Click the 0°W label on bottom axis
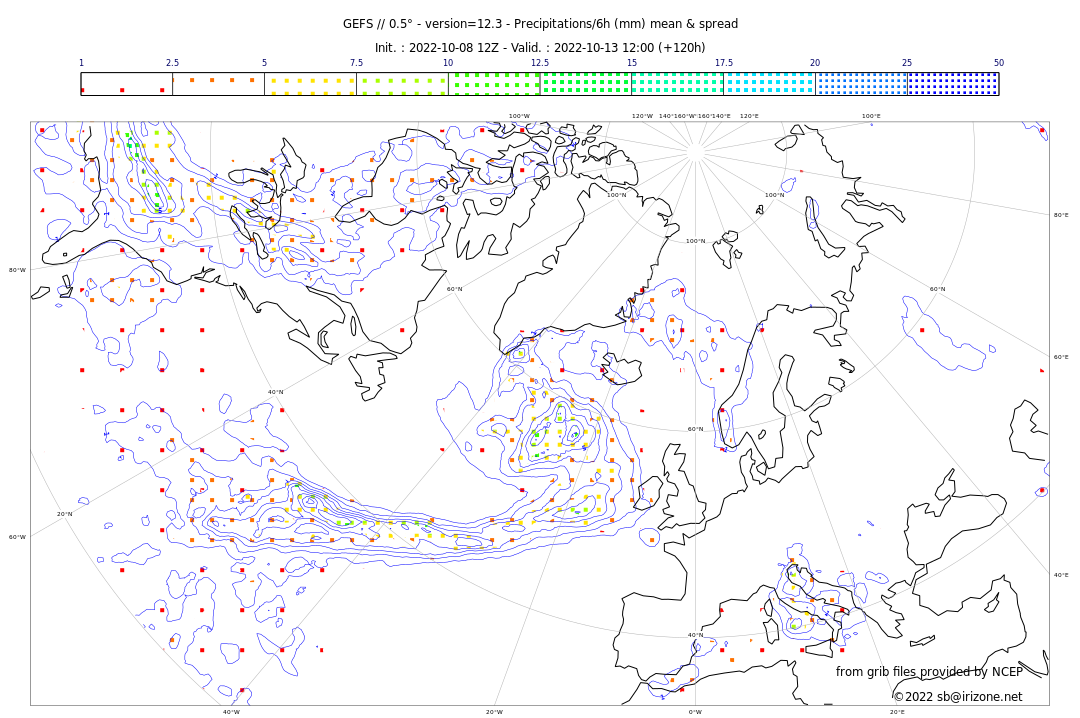 pos(696,712)
